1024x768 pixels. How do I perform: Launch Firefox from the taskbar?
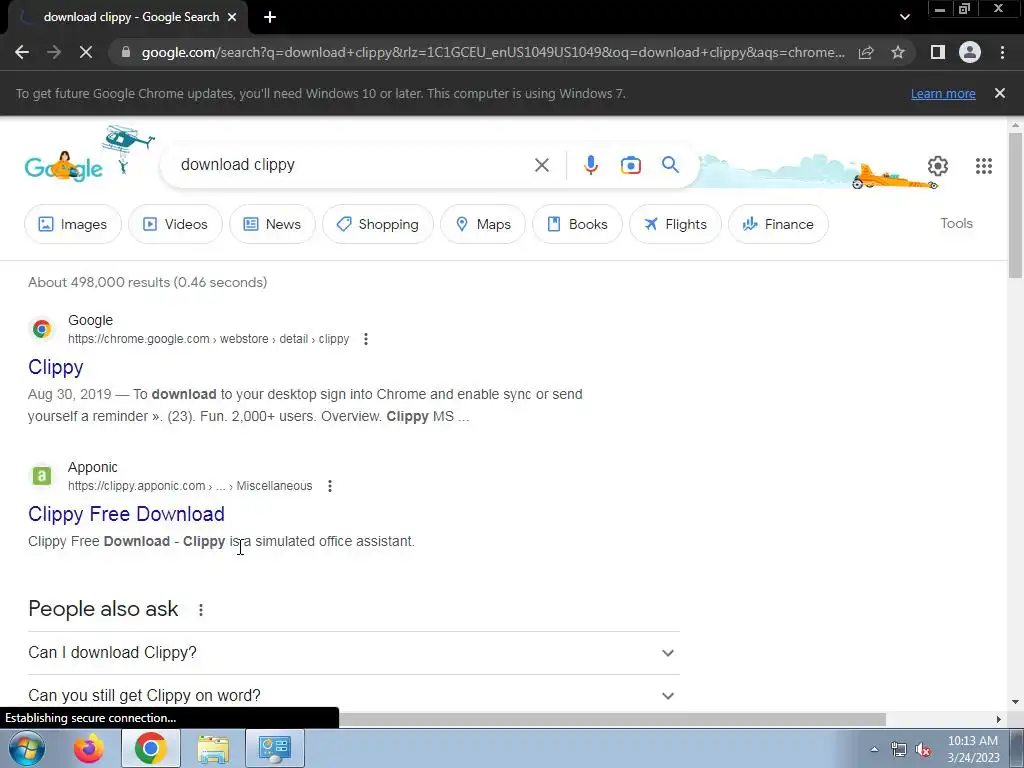pos(89,748)
